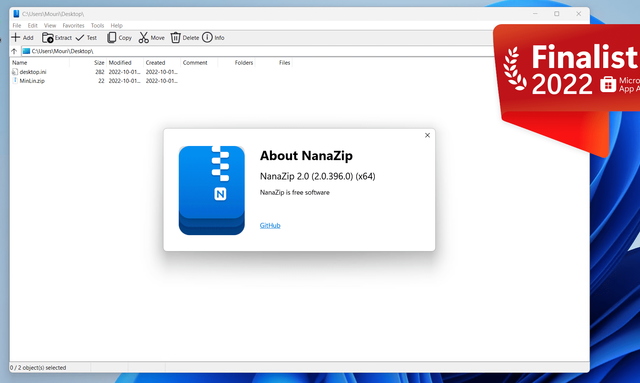
Task: Sort by the Files column header
Action: 273,62
